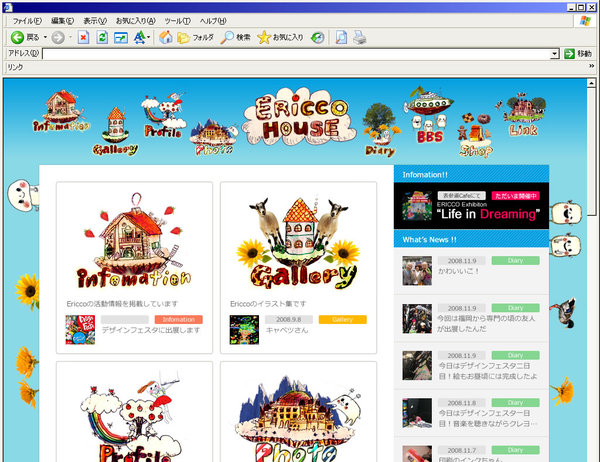Open the Search (検索) toolbar button
Screen dimensions: 600x462
pyautogui.click(x=236, y=37)
